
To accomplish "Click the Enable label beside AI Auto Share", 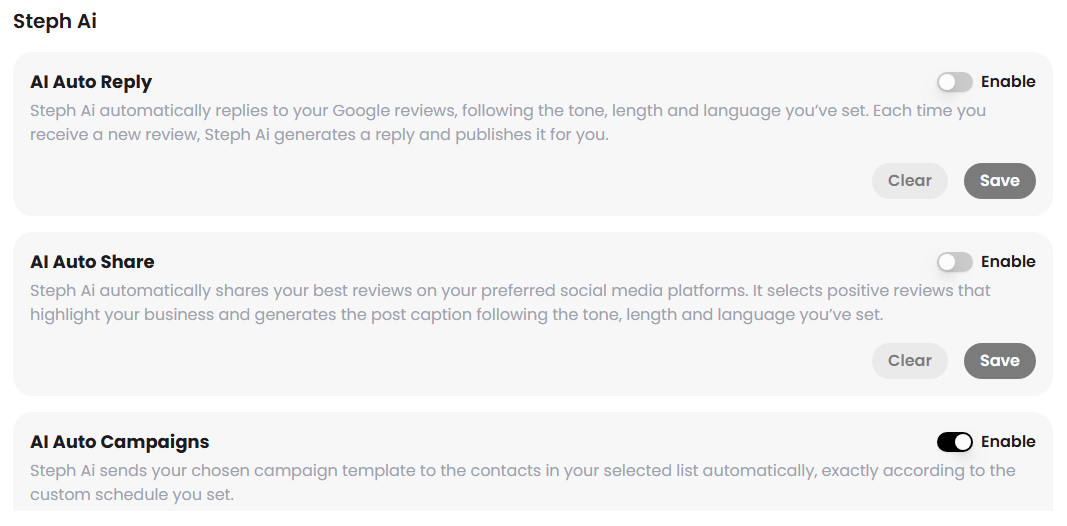I will coord(1008,262).
